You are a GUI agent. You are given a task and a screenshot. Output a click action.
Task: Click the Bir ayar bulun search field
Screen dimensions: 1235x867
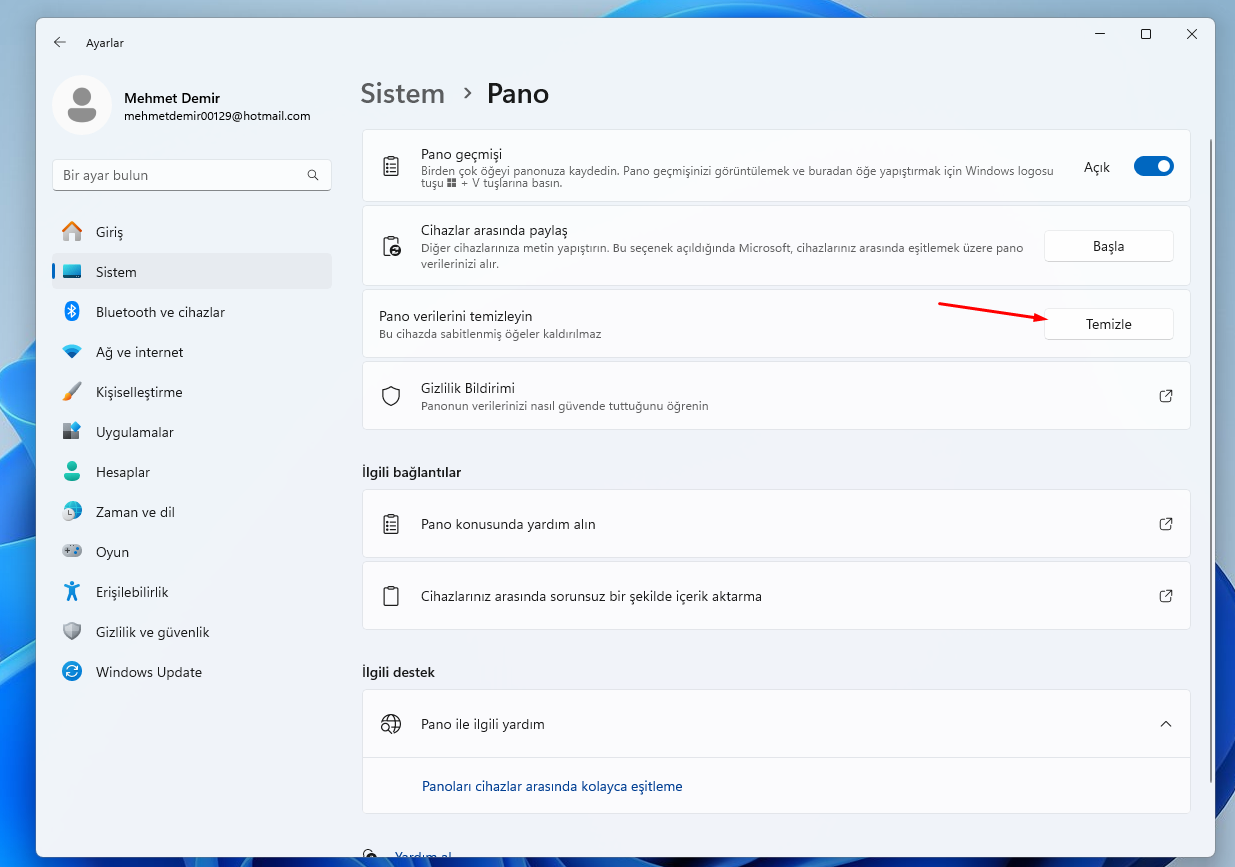[192, 175]
